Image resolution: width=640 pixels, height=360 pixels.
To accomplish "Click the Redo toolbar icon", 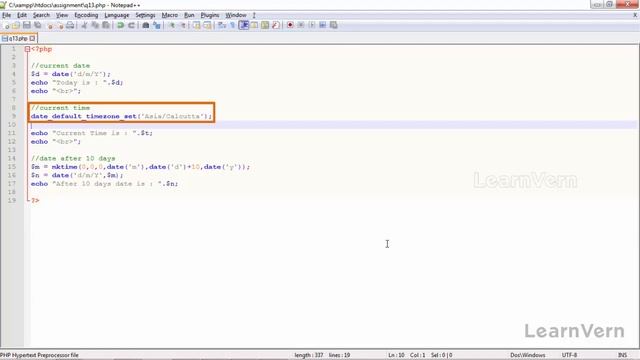I will [131, 25].
